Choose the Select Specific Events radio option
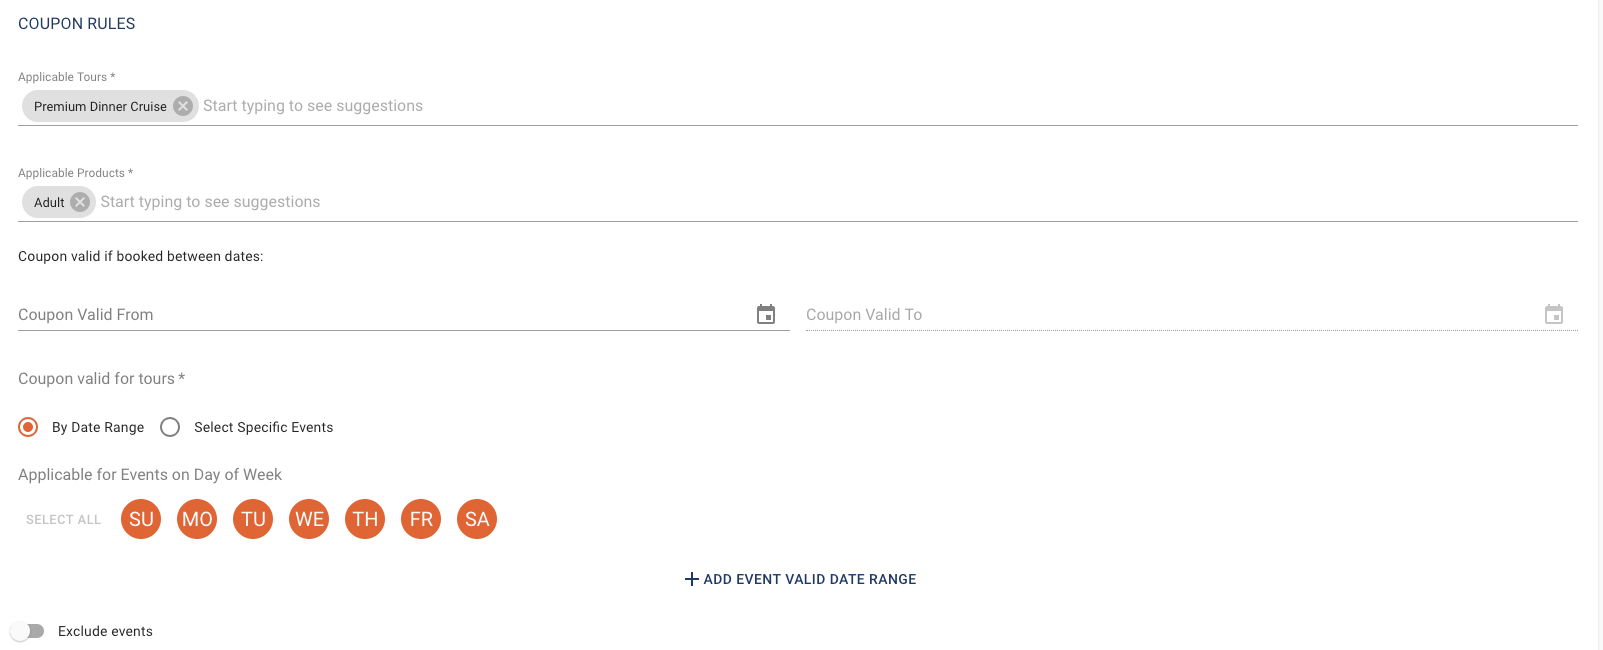The width and height of the screenshot is (1603, 650). click(x=170, y=427)
